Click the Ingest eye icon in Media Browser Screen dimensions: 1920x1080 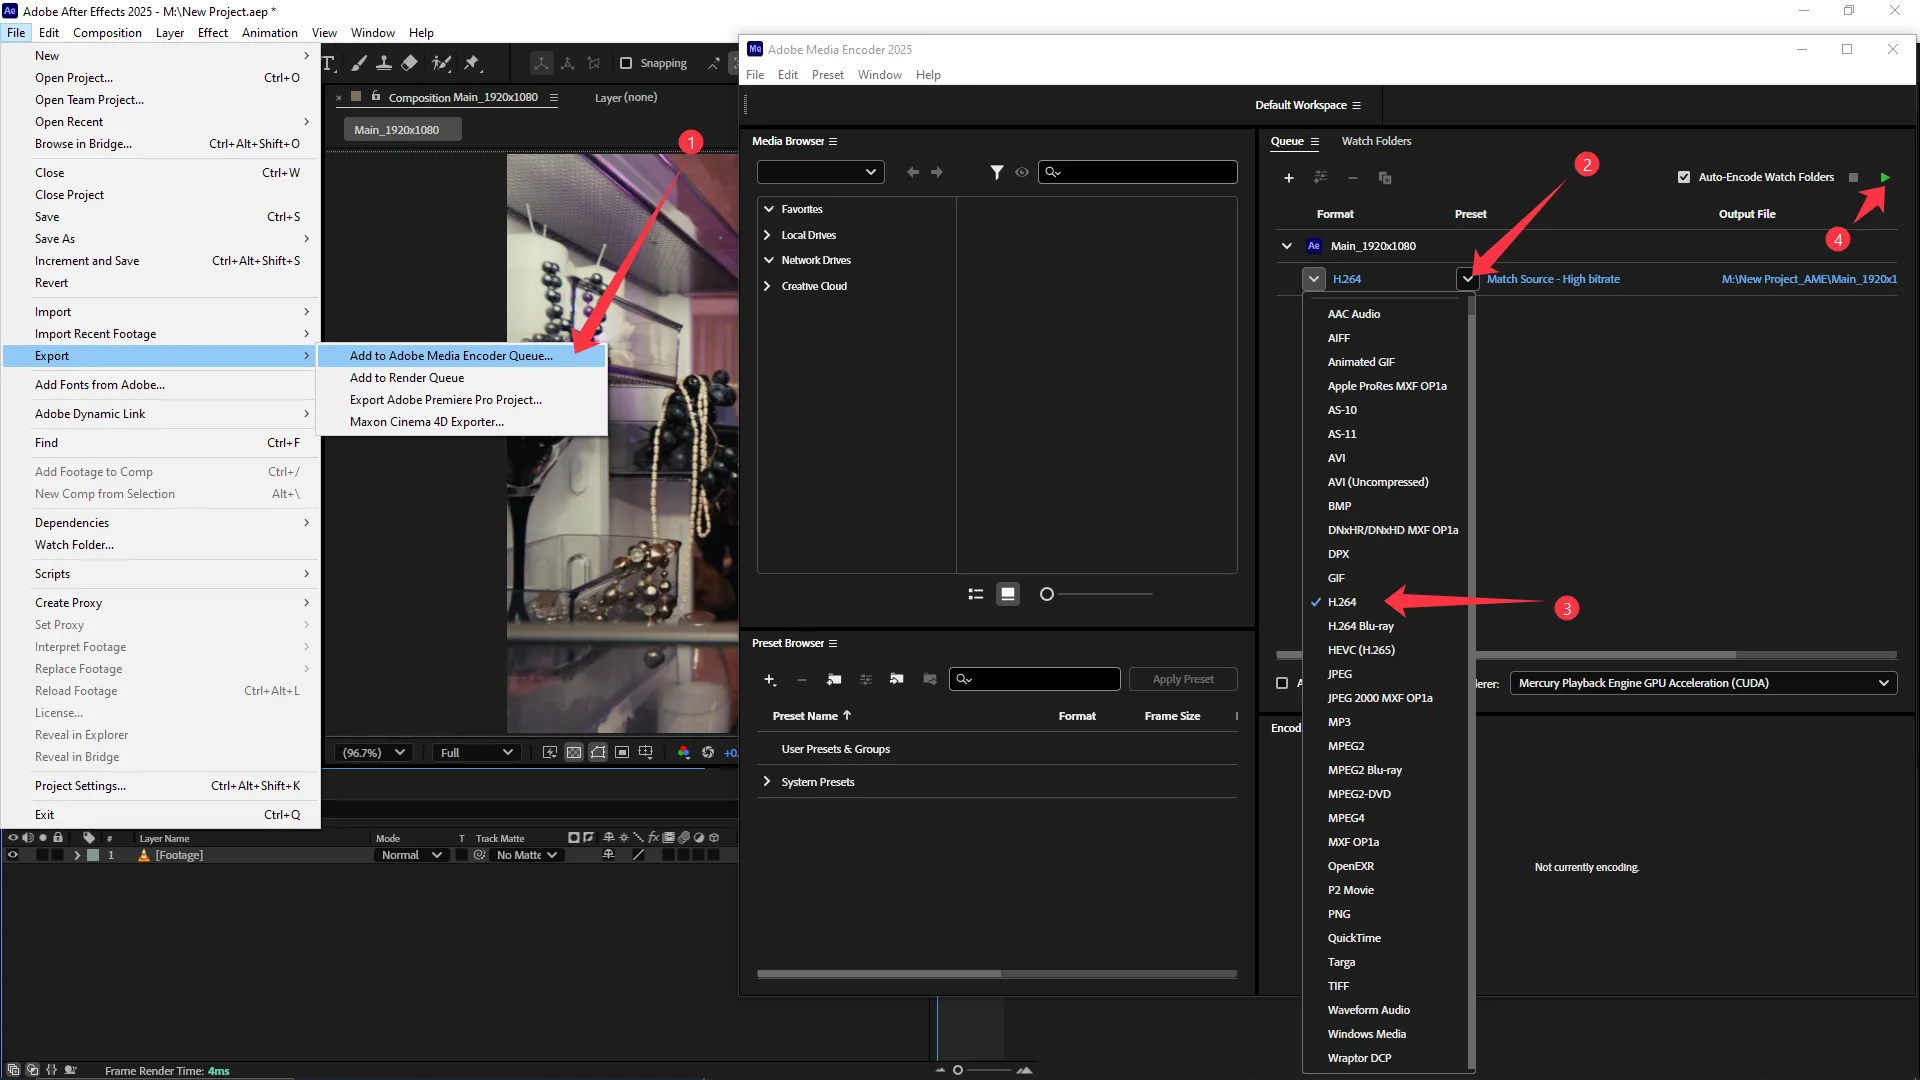pos(1022,172)
